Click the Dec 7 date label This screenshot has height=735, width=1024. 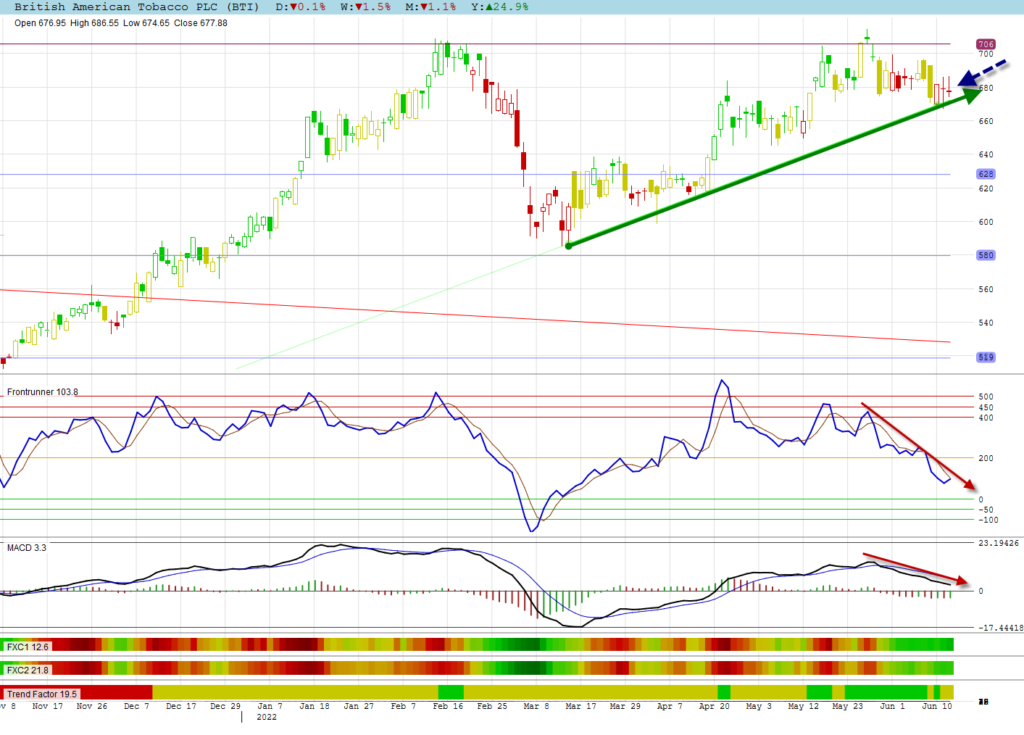[136, 706]
